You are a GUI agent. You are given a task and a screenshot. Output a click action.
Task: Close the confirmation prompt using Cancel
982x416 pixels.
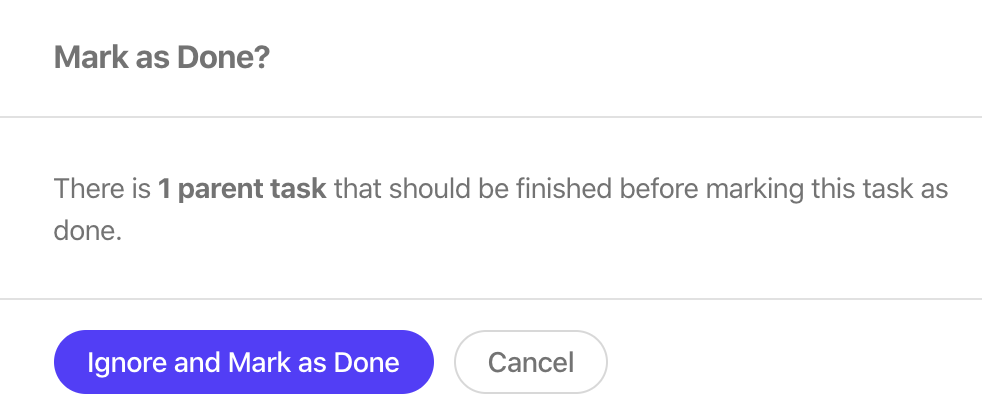click(x=530, y=362)
